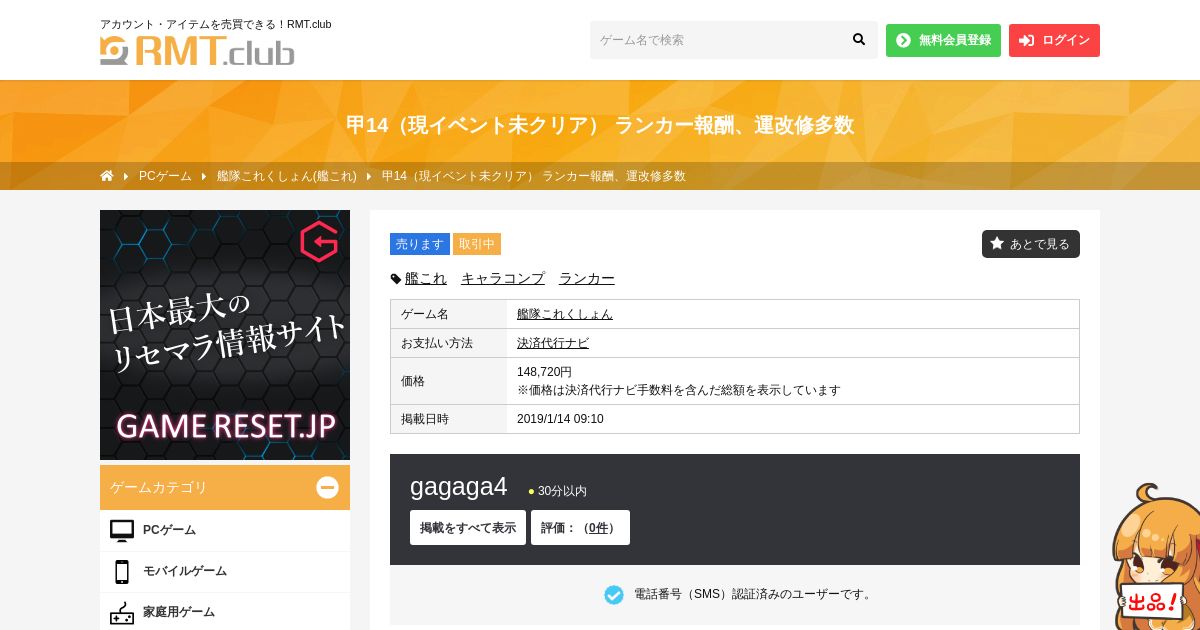Open the PCゲーム breadcrumb link

(x=165, y=176)
